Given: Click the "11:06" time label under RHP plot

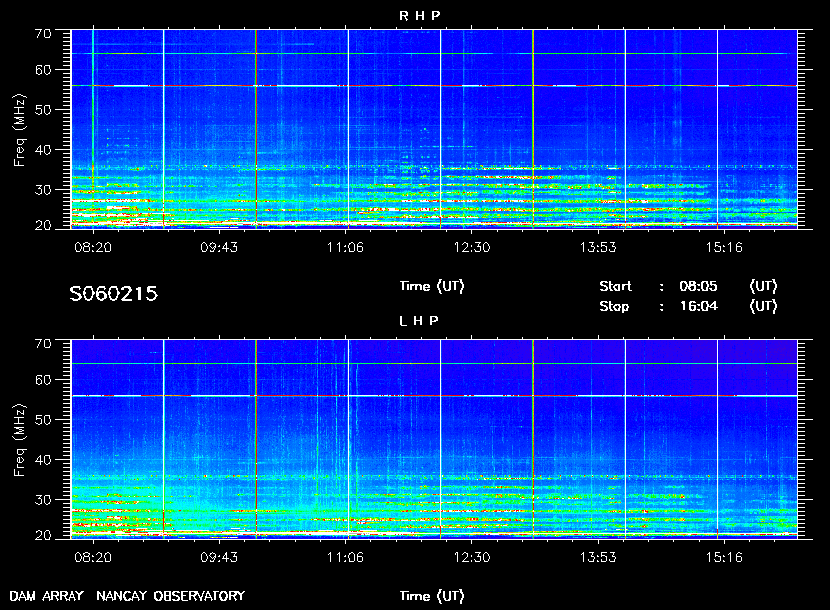Looking at the screenshot, I should click(345, 247).
